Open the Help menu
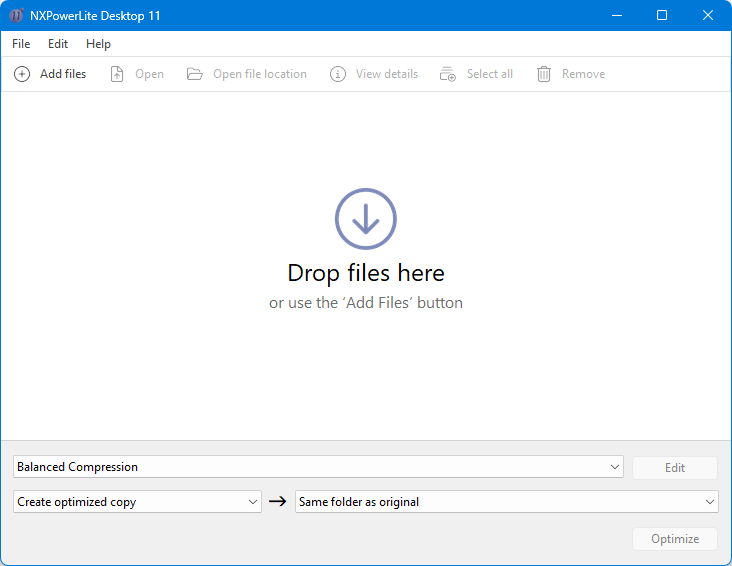This screenshot has width=732, height=566. click(98, 44)
